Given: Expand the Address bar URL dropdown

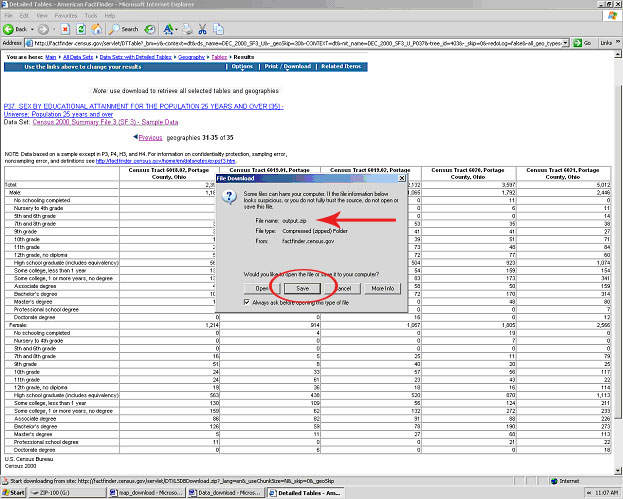Looking at the screenshot, I should 565,43.
